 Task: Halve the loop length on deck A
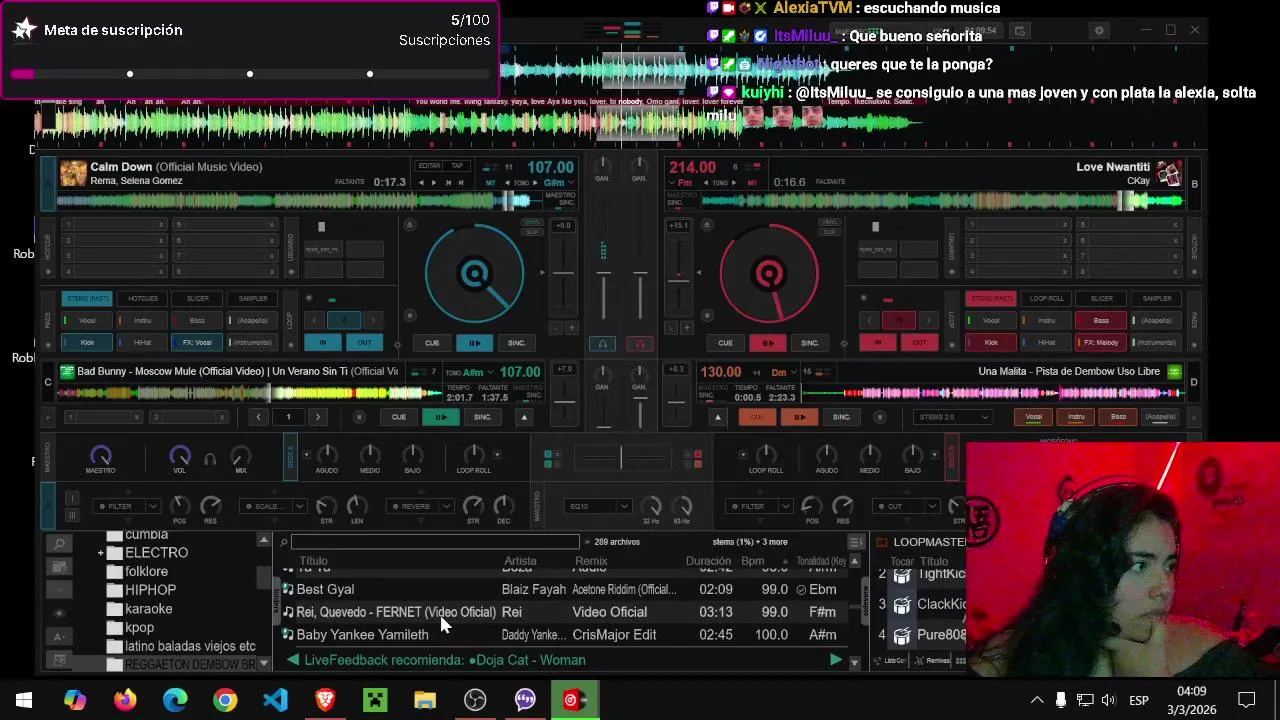(313, 320)
